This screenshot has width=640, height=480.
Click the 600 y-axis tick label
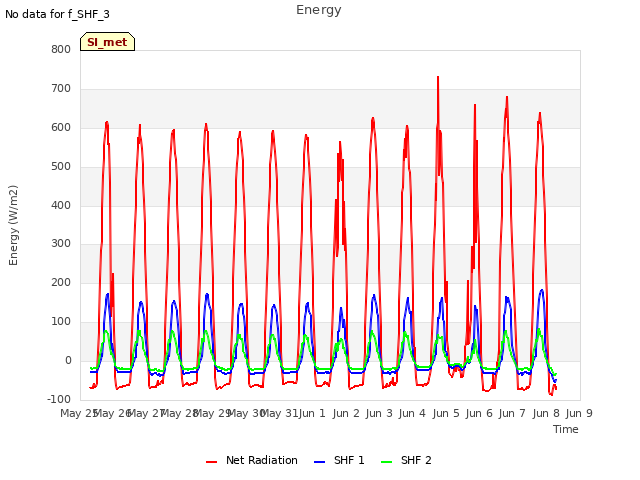point(61,127)
